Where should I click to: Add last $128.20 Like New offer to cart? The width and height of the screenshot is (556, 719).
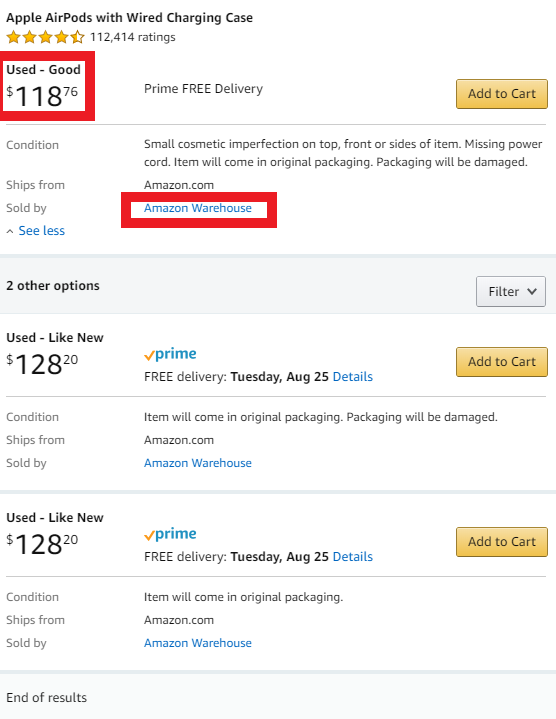[501, 542]
